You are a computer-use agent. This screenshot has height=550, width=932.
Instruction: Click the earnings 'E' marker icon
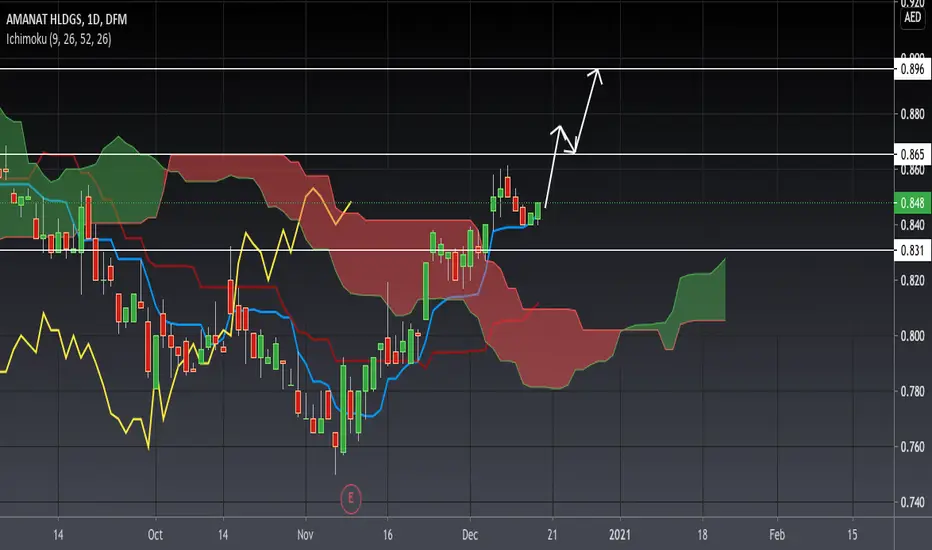click(351, 498)
